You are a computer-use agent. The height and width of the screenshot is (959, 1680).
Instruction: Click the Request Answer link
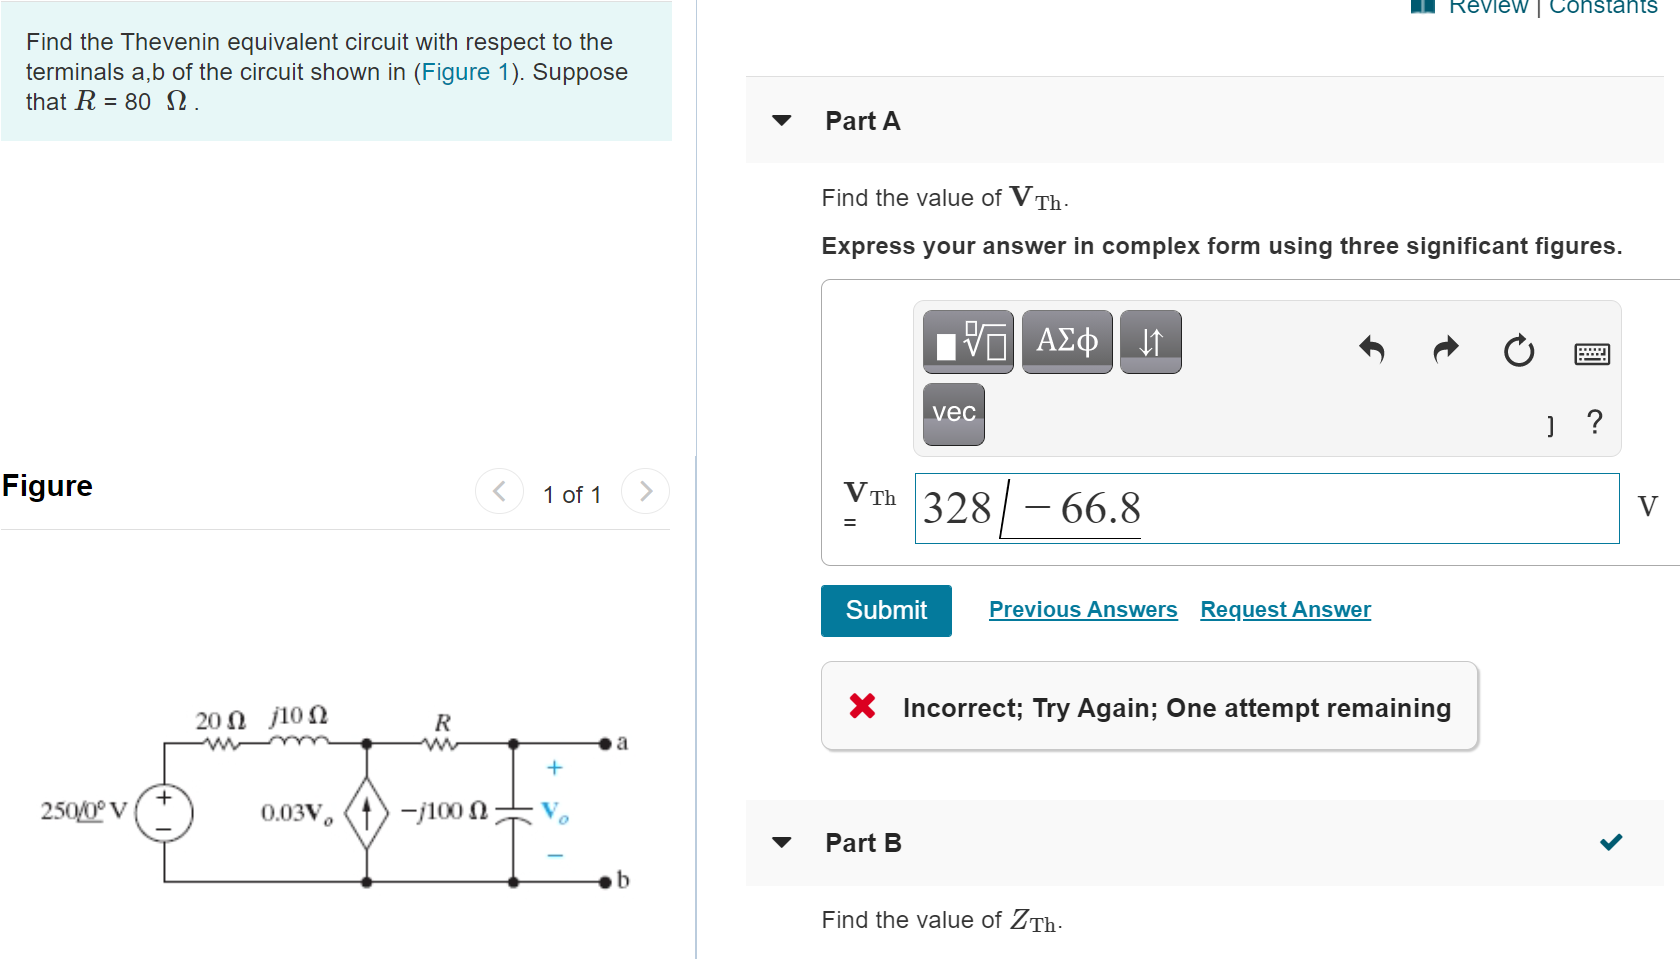[1284, 609]
